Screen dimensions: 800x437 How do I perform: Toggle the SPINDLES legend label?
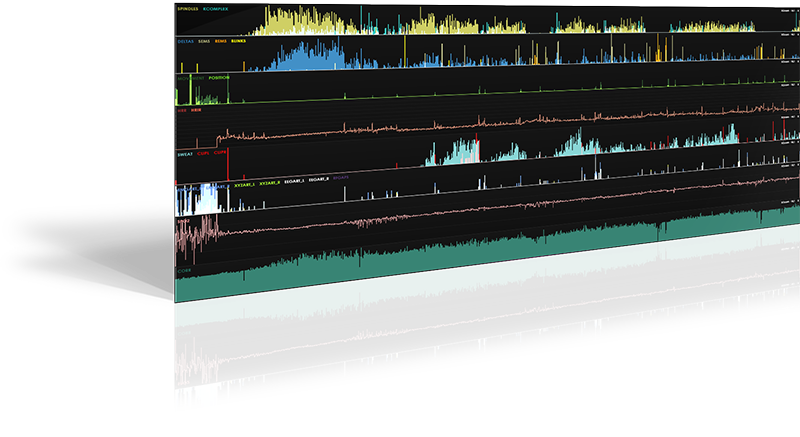pos(187,9)
